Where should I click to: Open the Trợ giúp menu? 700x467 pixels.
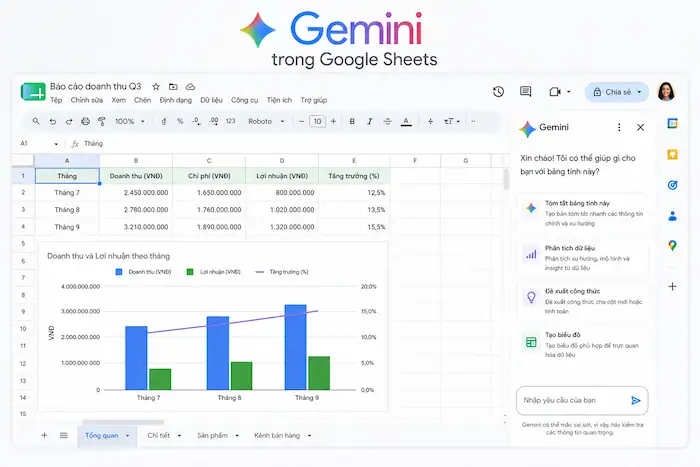314,100
